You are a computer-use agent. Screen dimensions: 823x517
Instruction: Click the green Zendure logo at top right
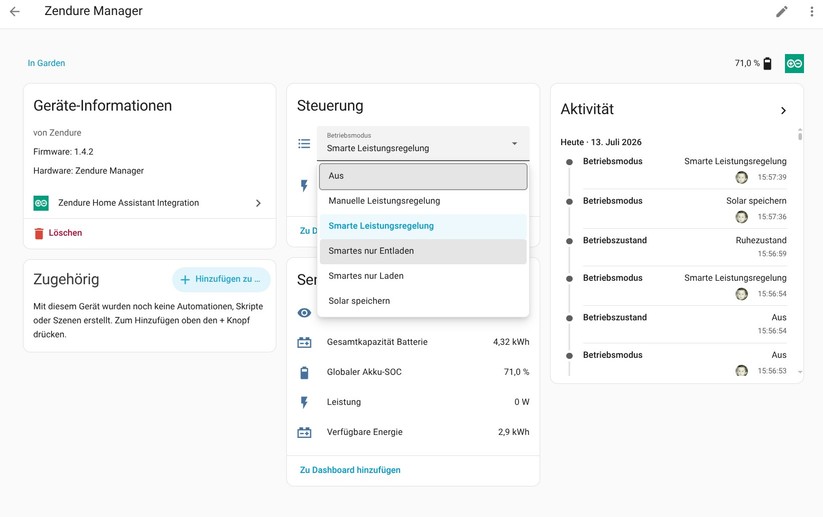(794, 64)
